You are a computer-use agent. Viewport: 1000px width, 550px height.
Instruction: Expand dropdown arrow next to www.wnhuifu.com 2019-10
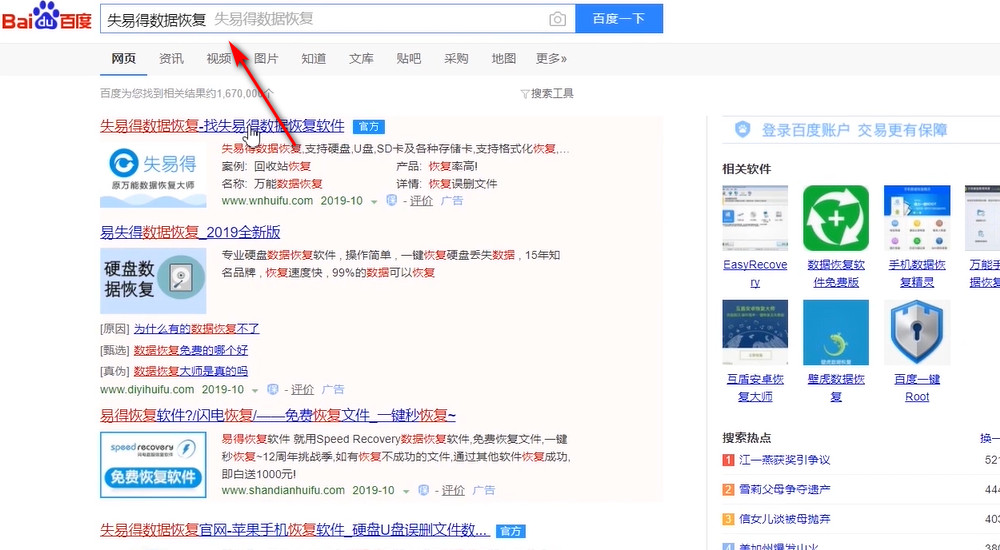tap(374, 202)
